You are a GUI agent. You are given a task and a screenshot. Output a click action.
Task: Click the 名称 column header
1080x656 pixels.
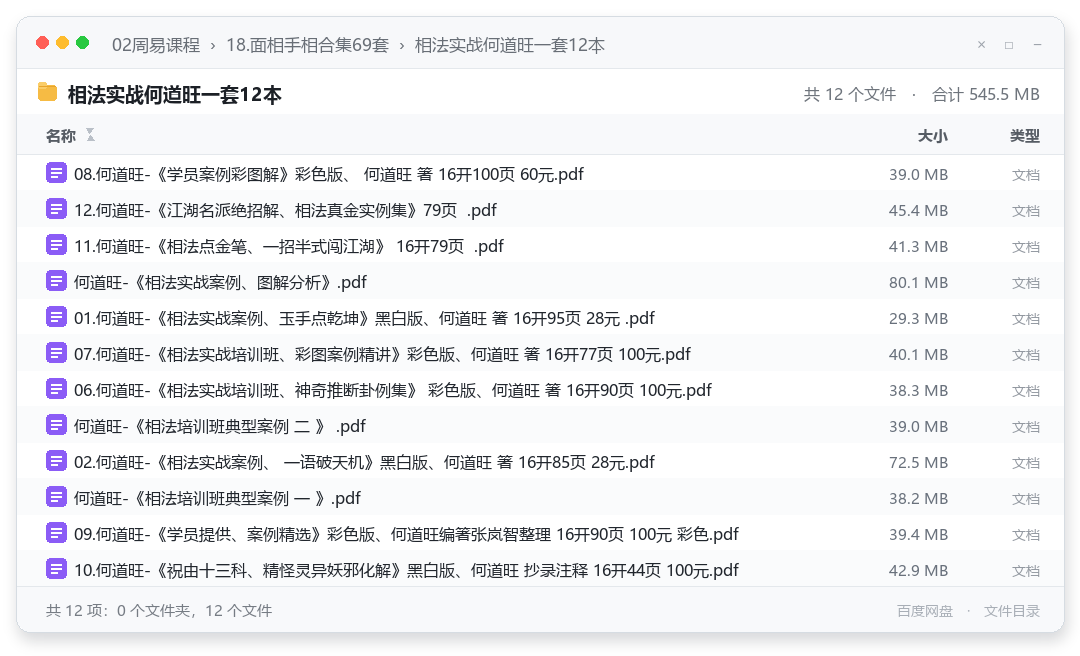61,136
